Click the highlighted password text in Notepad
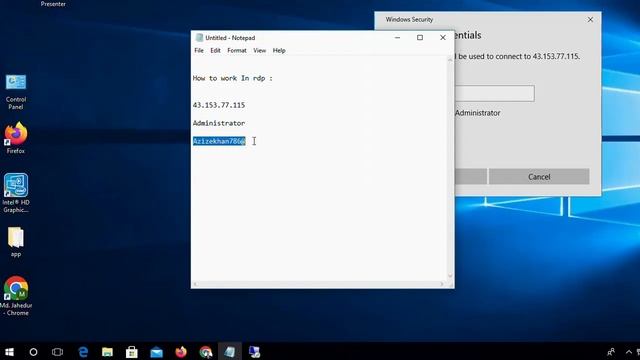Image resolution: width=640 pixels, height=360 pixels. (219, 141)
